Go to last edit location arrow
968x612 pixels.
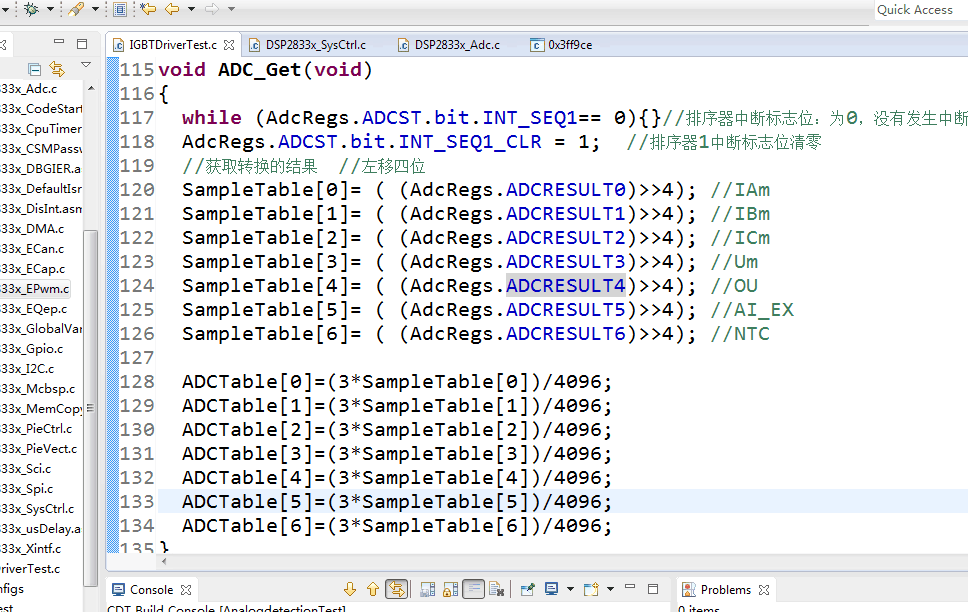coord(148,9)
